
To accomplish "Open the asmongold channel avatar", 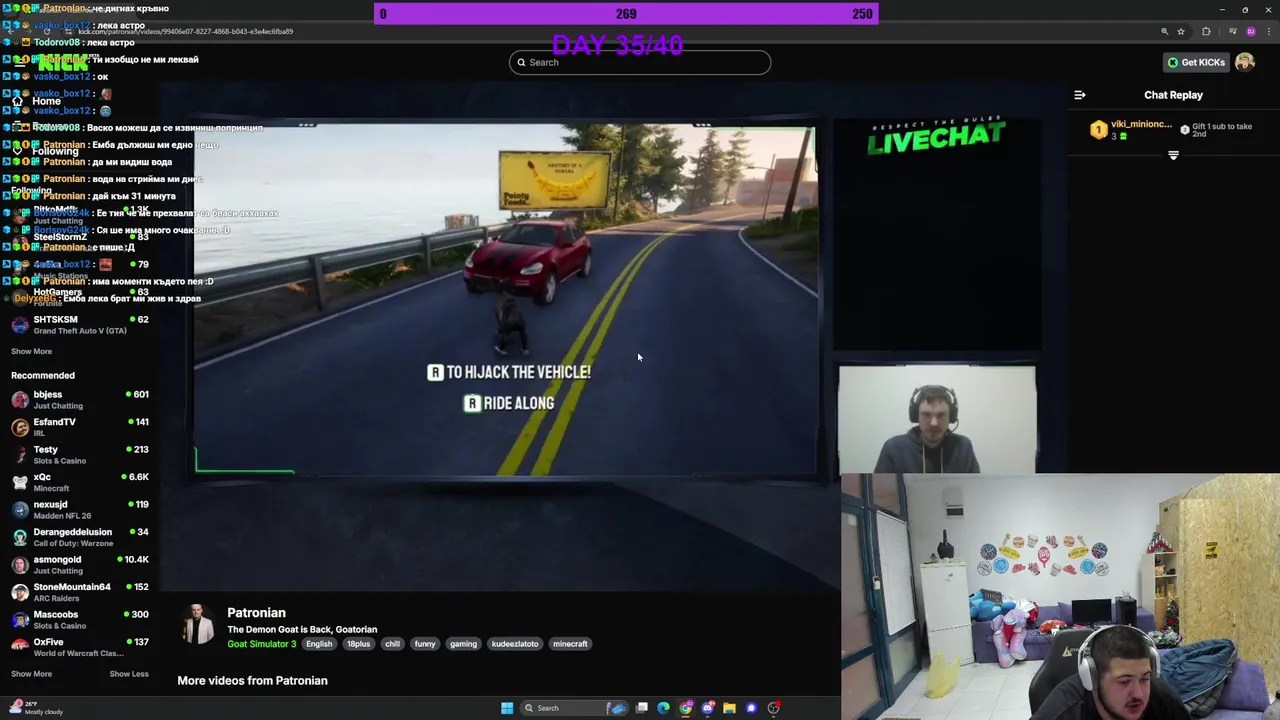I will point(20,565).
